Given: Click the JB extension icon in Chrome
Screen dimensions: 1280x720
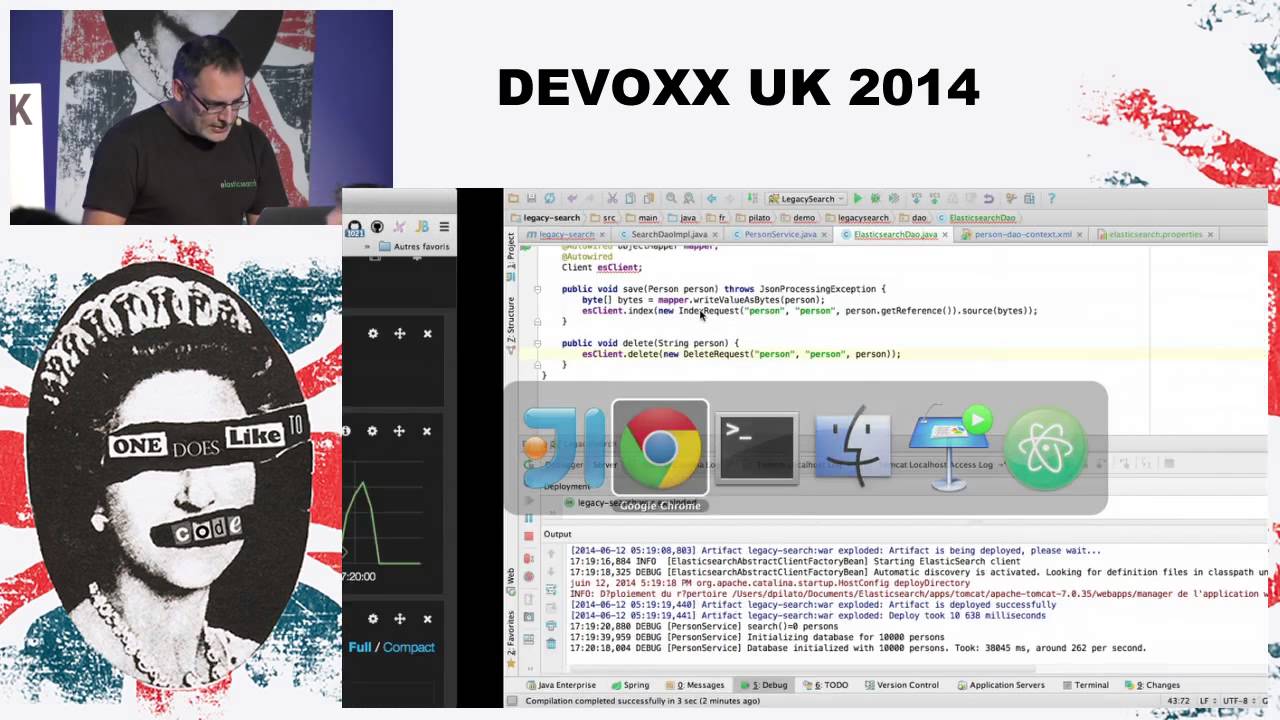Looking at the screenshot, I should click(422, 227).
